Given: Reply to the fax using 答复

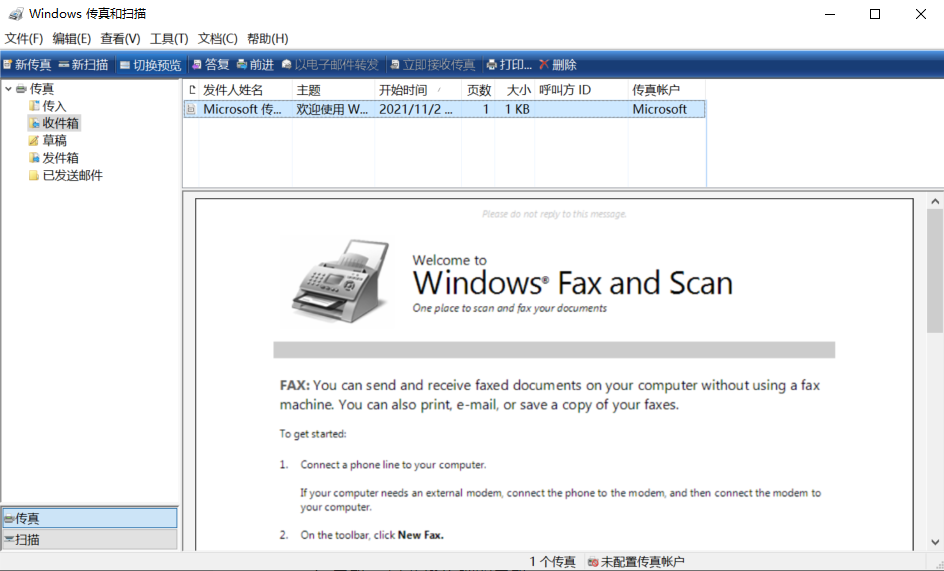Looking at the screenshot, I should pyautogui.click(x=211, y=64).
